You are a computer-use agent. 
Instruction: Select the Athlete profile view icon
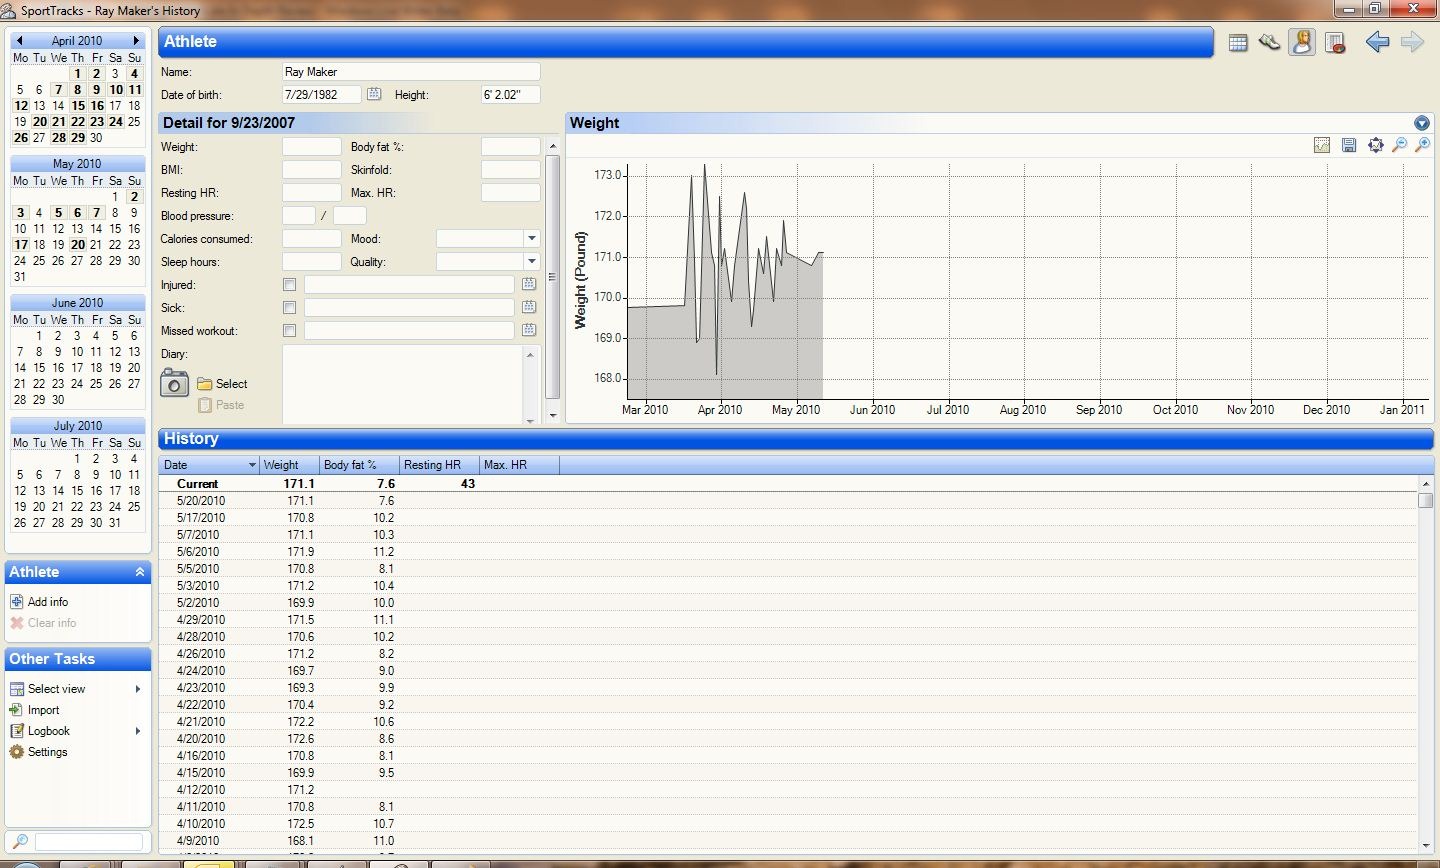tap(1302, 42)
